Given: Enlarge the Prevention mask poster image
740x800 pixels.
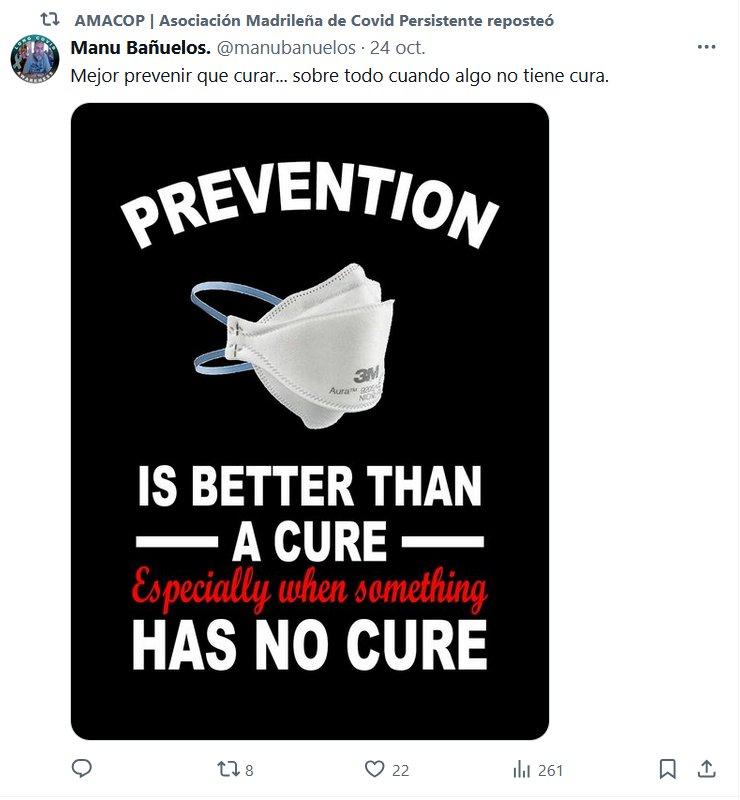Looking at the screenshot, I should [x=310, y=421].
